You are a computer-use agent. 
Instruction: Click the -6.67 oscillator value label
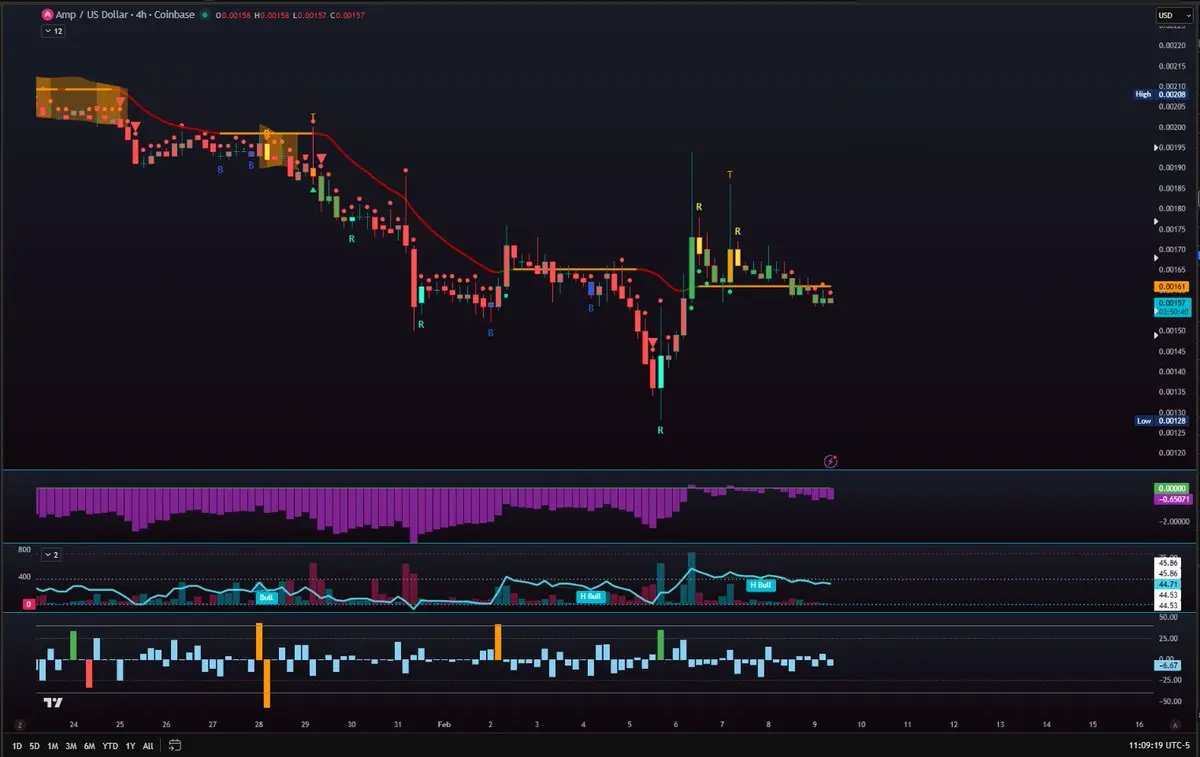click(x=1170, y=665)
